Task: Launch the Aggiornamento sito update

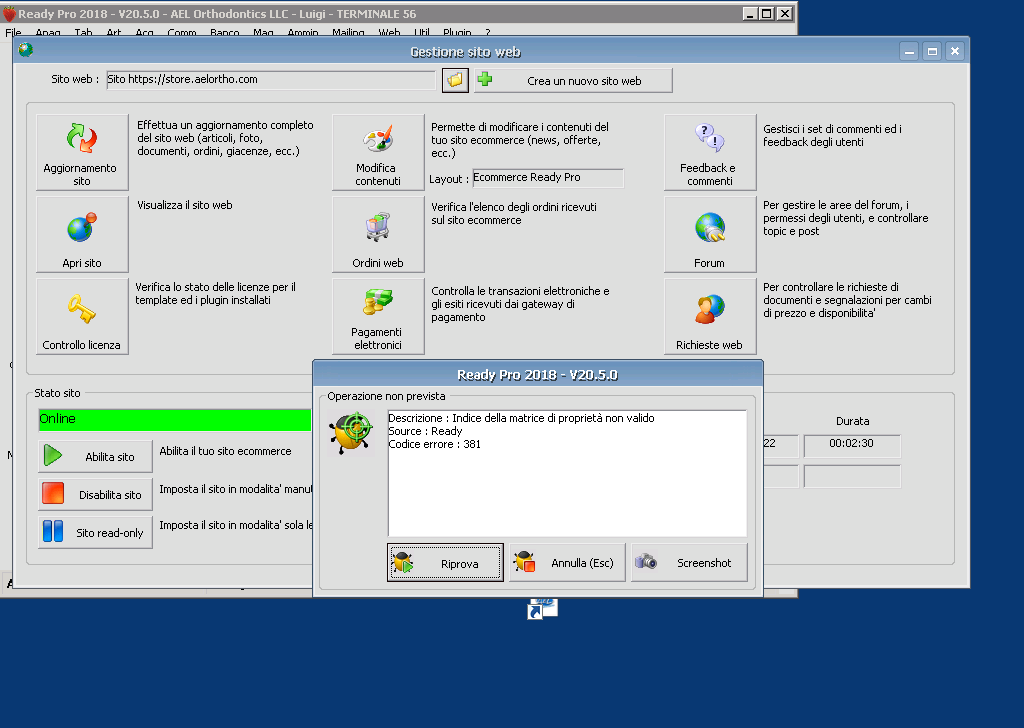Action: (x=82, y=152)
